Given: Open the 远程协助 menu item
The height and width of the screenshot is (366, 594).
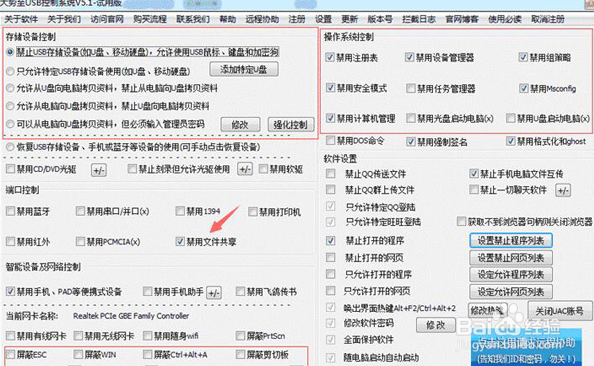Looking at the screenshot, I should point(262,19).
